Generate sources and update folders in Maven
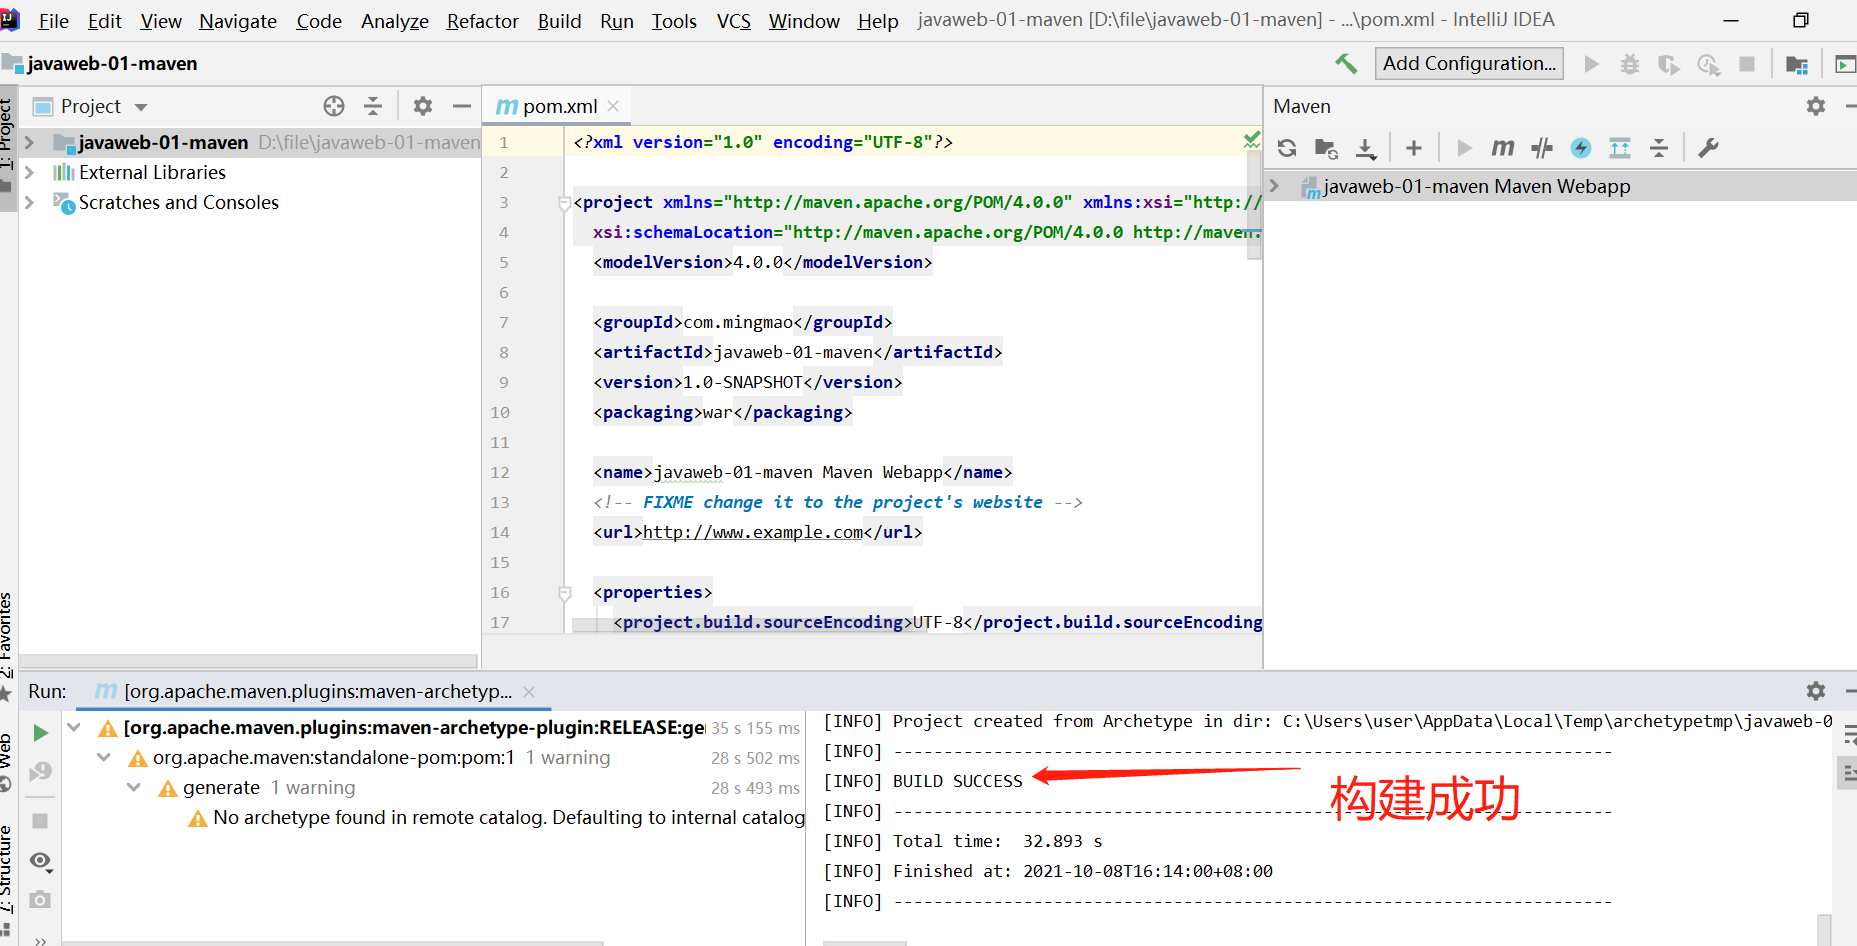The width and height of the screenshot is (1857, 946). pos(1326,148)
